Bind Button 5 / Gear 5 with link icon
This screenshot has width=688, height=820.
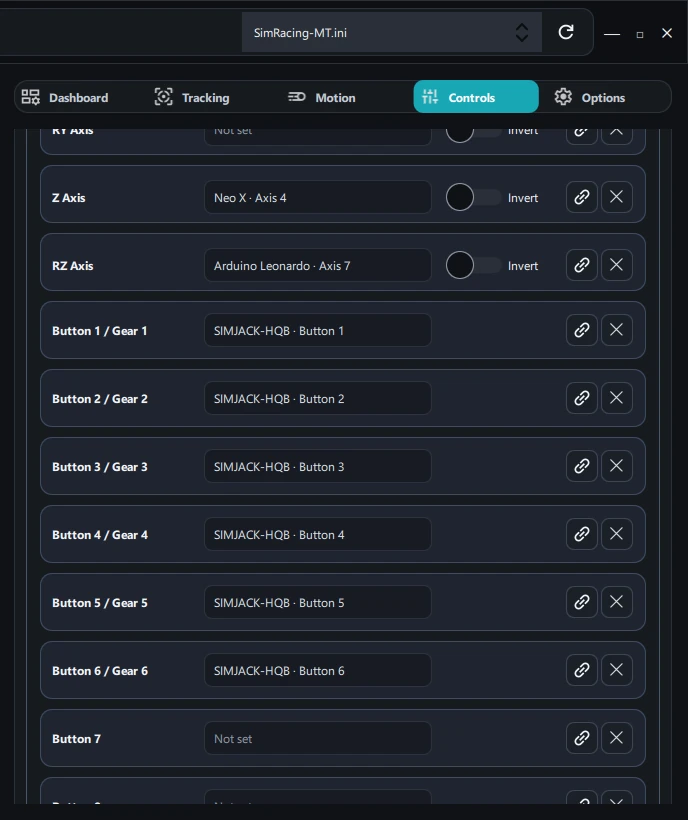pyautogui.click(x=582, y=602)
